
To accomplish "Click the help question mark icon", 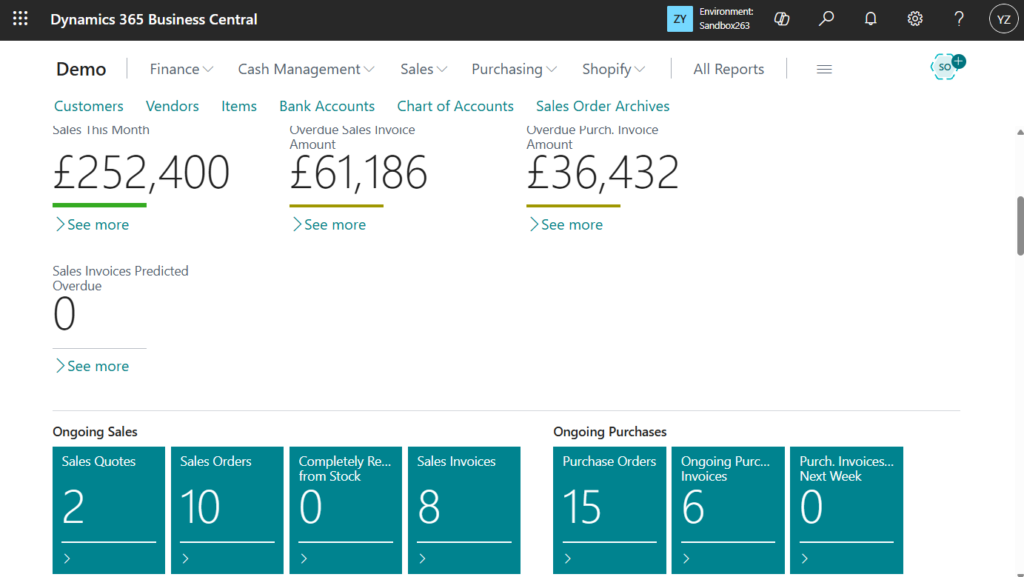I will point(958,19).
